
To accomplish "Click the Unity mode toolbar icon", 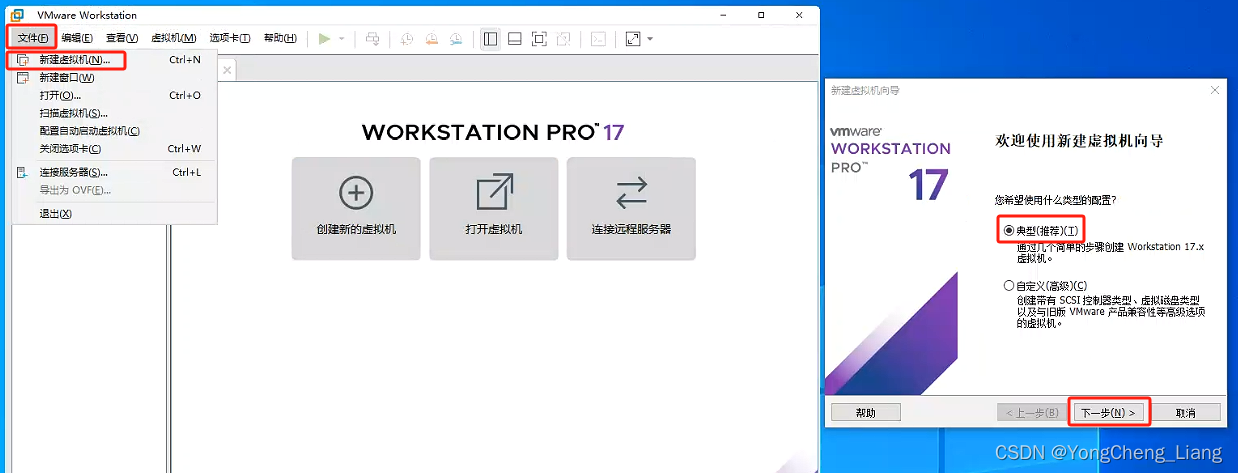I will (x=564, y=38).
